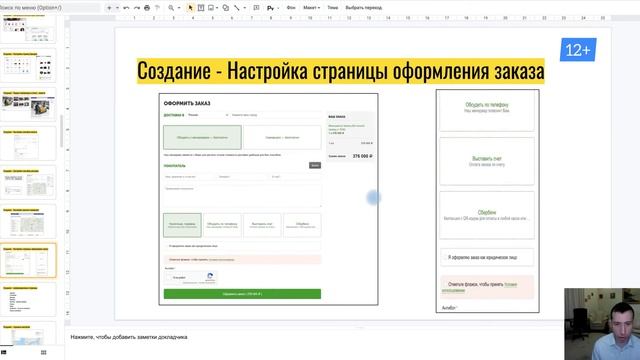Screen dimensions: 640x360
Task: Click Выбрать переход button
Action: point(364,8)
